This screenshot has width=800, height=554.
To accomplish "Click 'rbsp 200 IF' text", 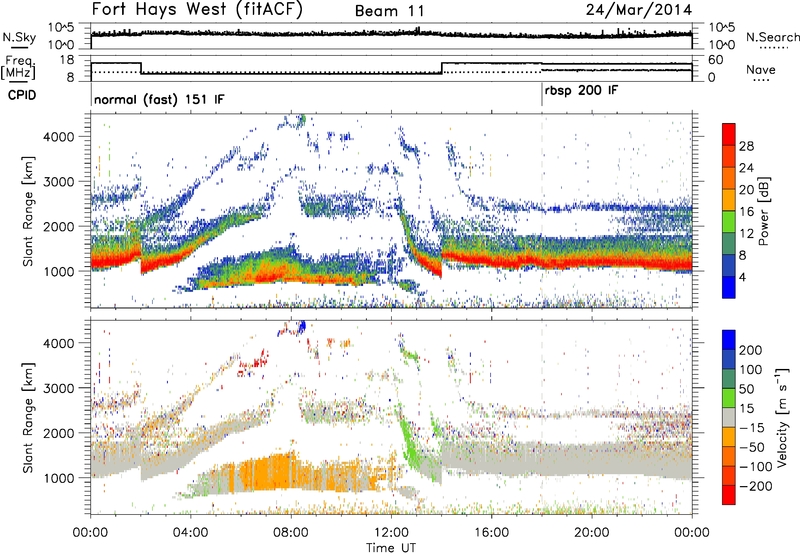I will click(581, 91).
